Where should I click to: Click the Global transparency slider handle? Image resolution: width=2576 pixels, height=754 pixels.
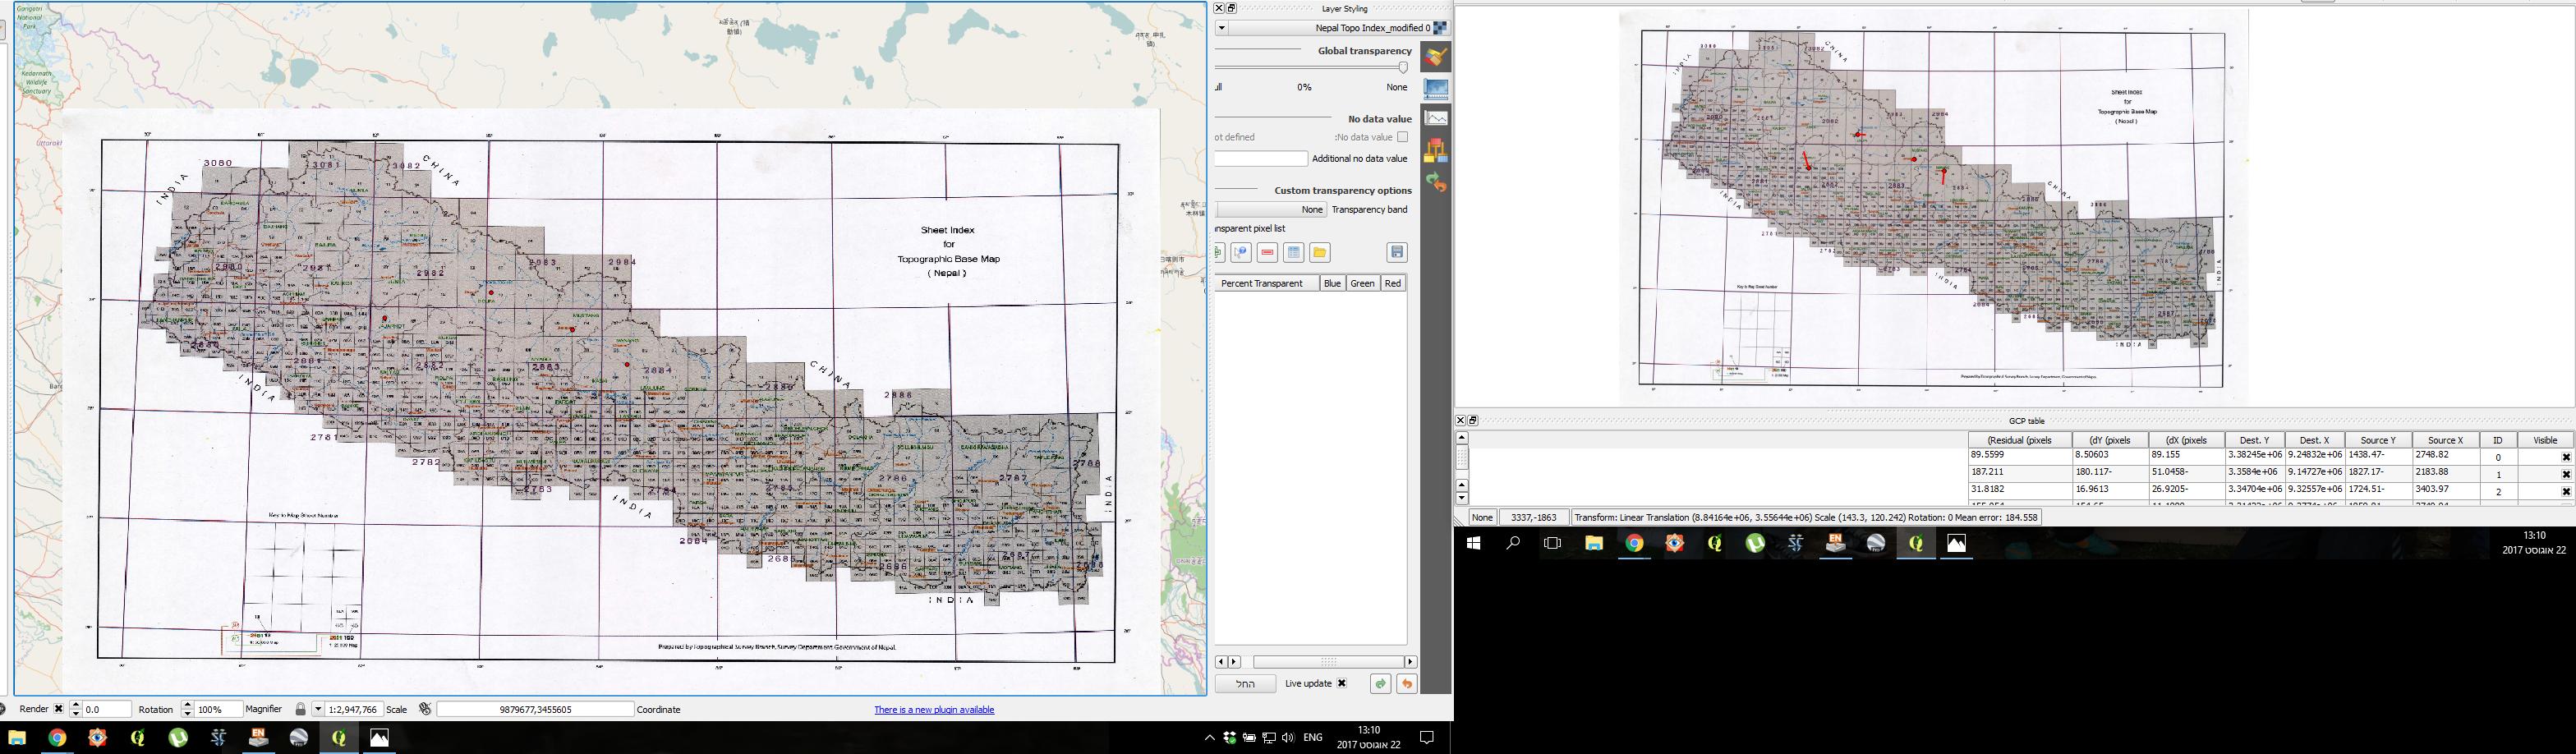tap(1403, 68)
